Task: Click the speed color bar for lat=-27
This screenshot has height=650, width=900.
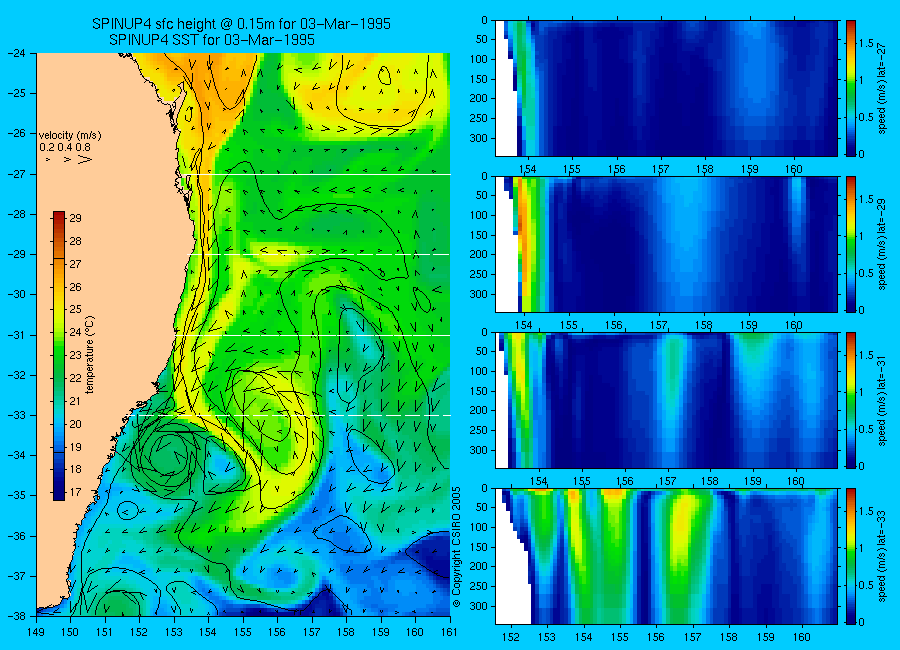Action: pyautogui.click(x=851, y=88)
